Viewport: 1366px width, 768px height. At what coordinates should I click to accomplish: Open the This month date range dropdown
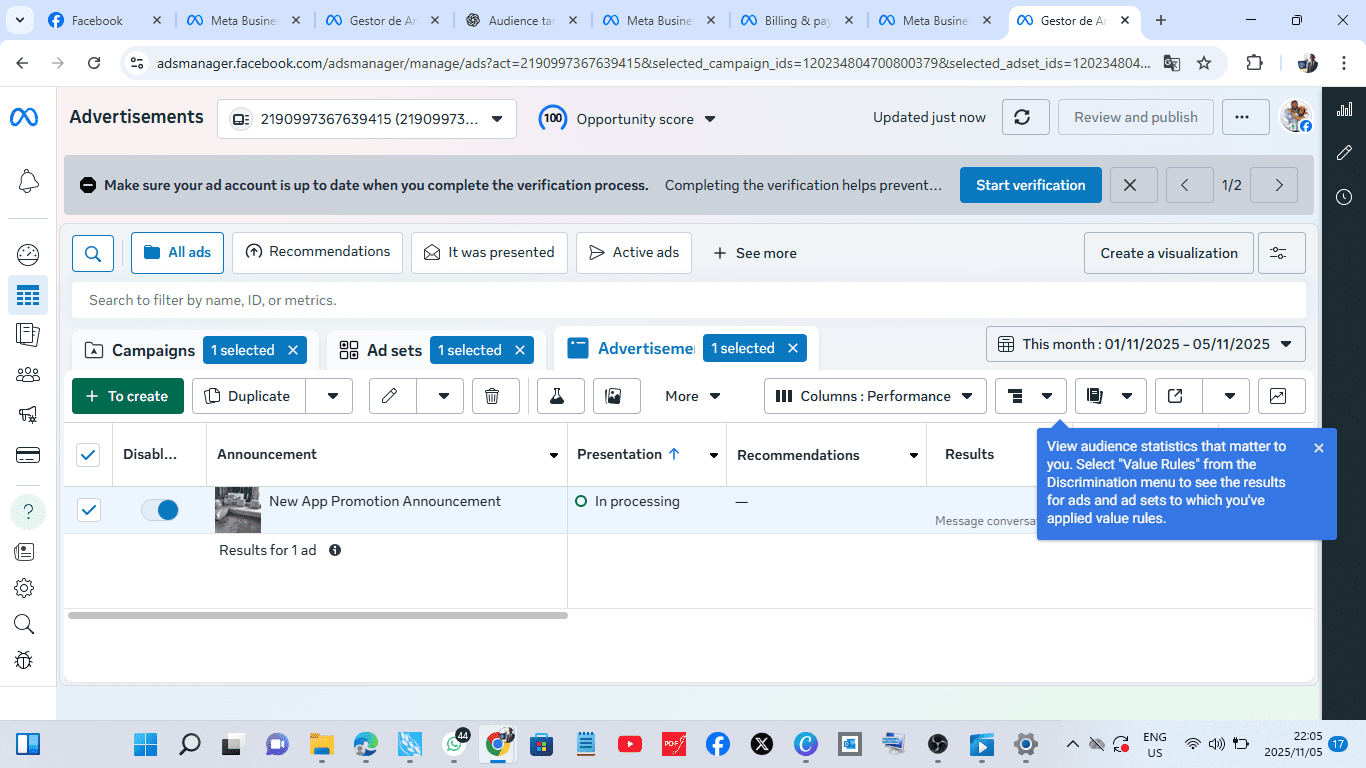[x=1145, y=344]
